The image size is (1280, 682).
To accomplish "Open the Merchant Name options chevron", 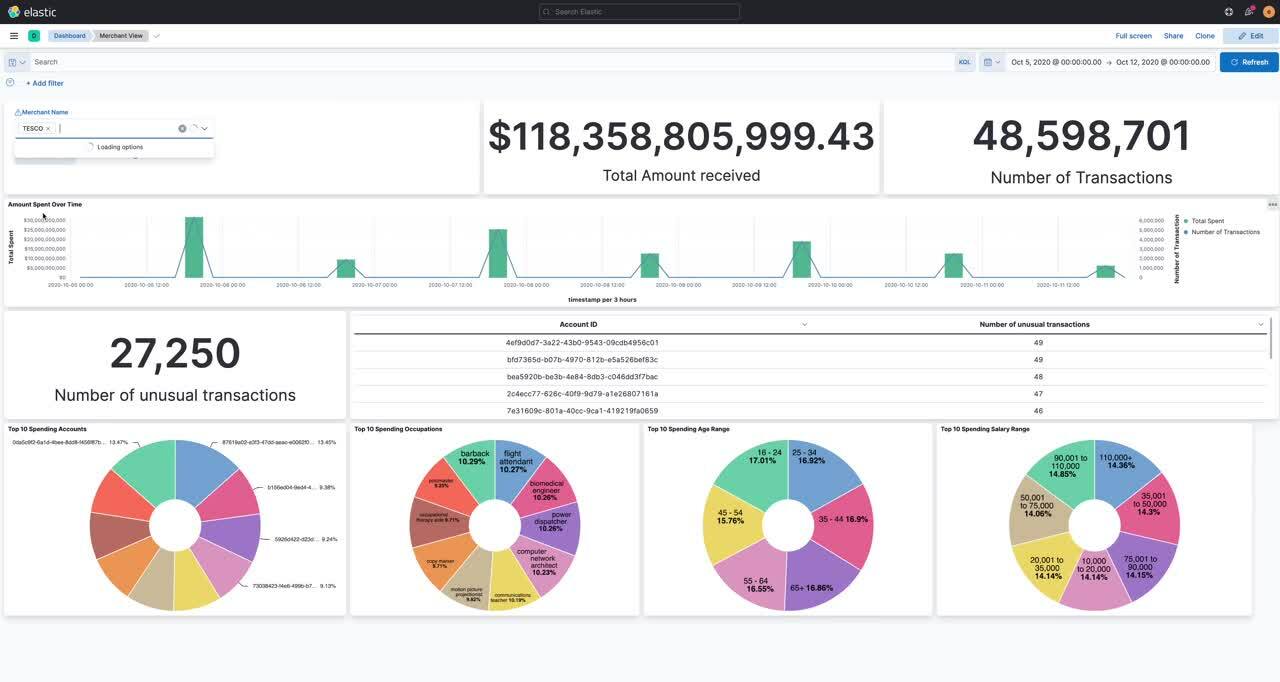I will point(204,128).
